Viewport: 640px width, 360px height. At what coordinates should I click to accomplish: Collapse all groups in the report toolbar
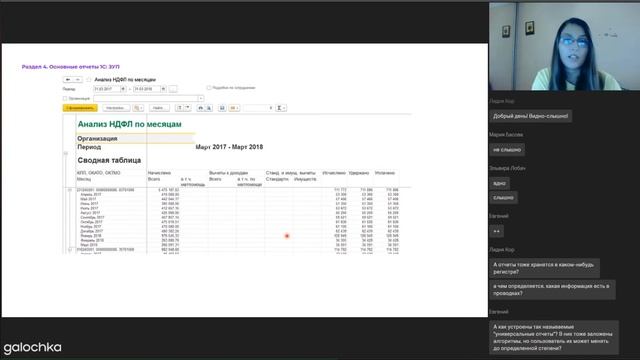pyautogui.click(x=187, y=108)
